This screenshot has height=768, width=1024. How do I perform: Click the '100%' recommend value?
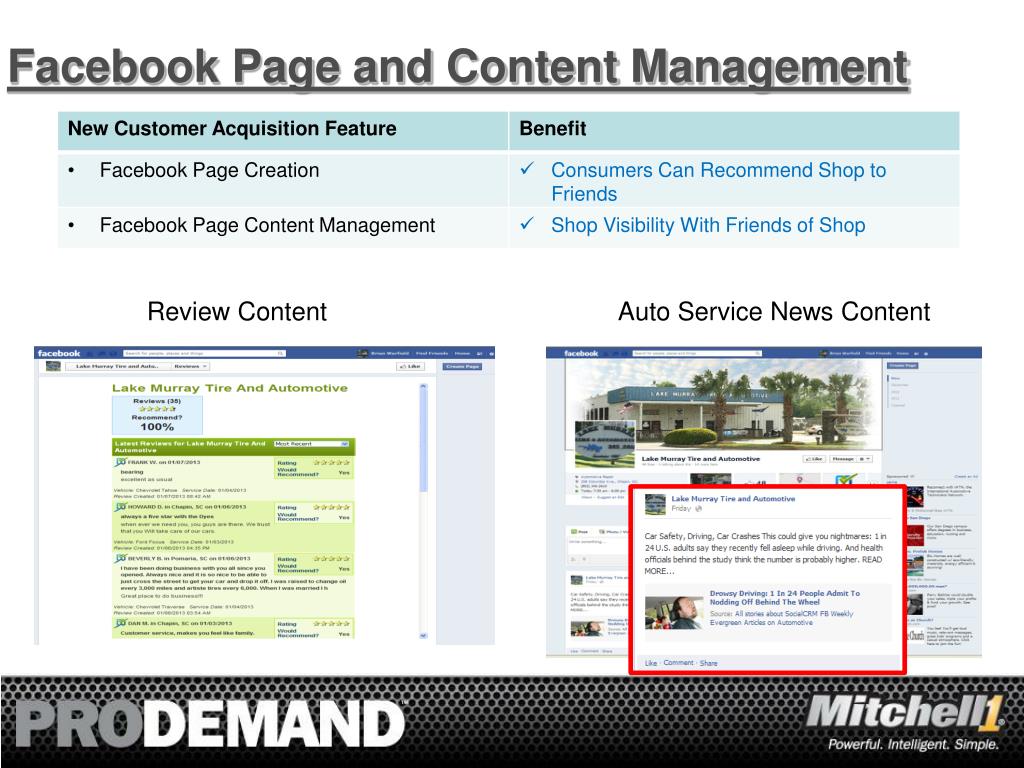click(x=157, y=427)
